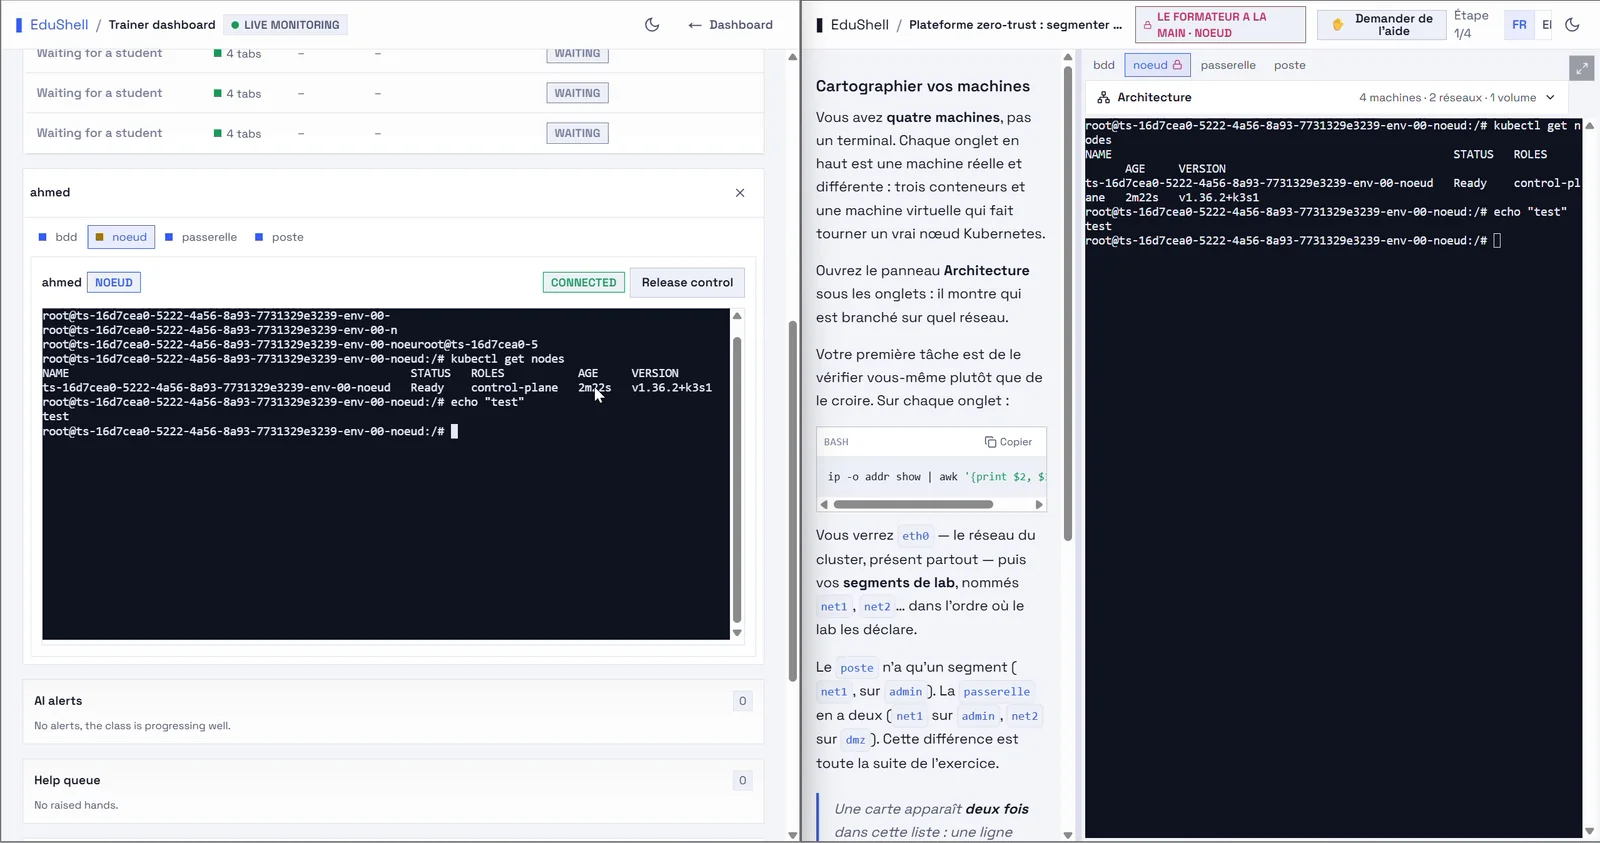Click the lock icon on the noeud tab

point(1177,65)
